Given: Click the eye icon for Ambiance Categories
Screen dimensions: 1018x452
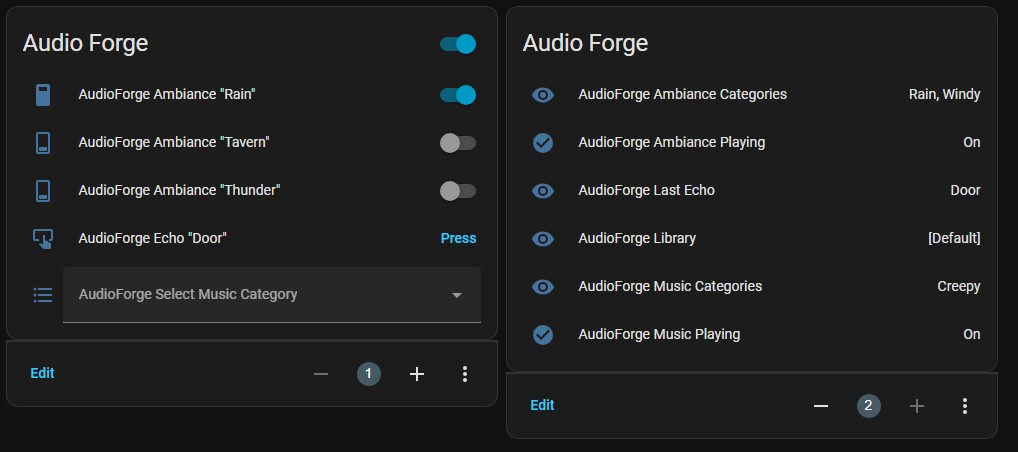Looking at the screenshot, I should 543,95.
